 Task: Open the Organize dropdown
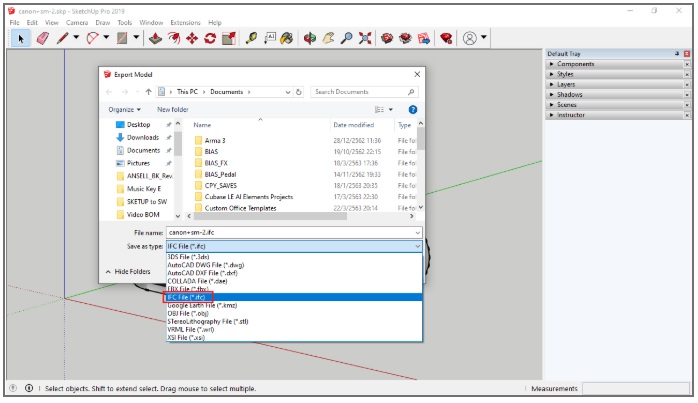124,110
